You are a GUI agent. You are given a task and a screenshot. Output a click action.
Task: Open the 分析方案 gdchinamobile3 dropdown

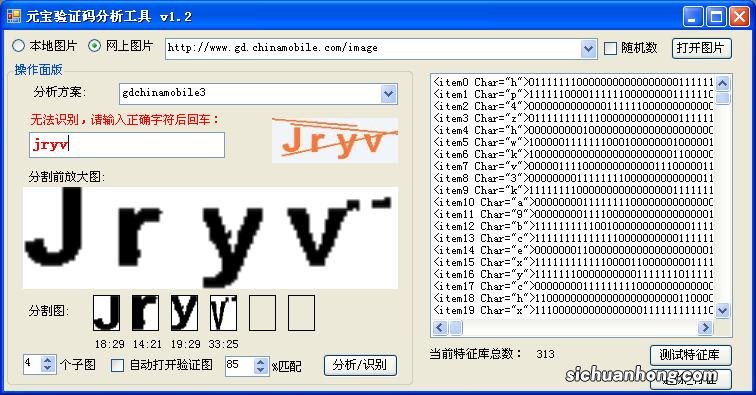[x=389, y=94]
